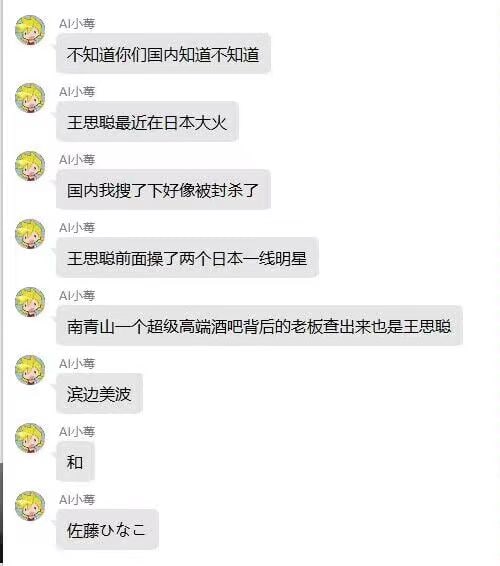Screen dimensions: 500x566
Task: Click avatar beside the 南青山 bar message
Action: (x=30, y=302)
